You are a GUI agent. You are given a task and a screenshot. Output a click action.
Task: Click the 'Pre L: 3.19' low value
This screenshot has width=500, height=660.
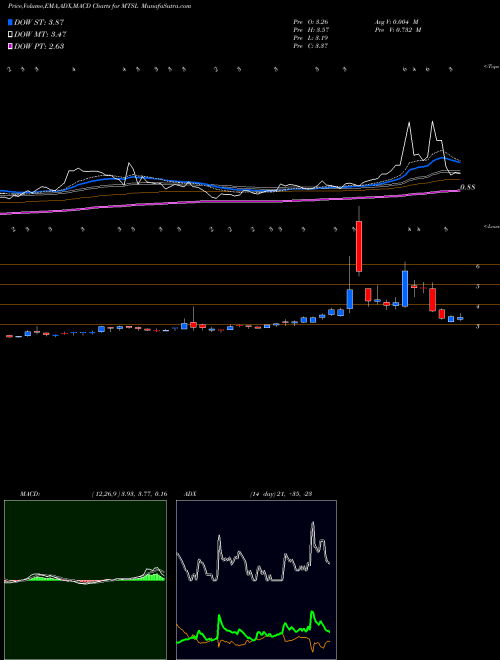click(311, 38)
